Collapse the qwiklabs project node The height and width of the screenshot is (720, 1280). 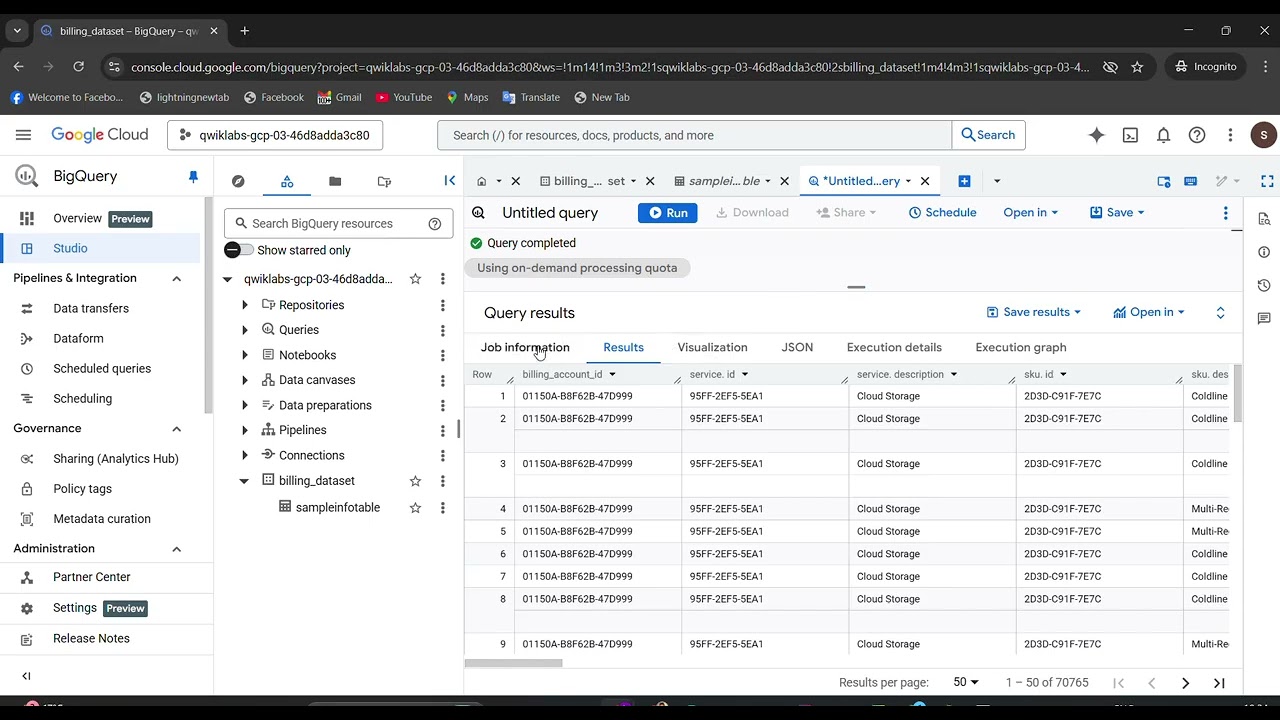tap(227, 279)
